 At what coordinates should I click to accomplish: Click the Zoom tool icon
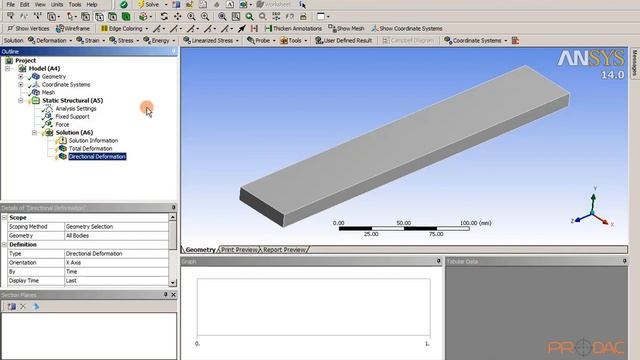(191, 16)
